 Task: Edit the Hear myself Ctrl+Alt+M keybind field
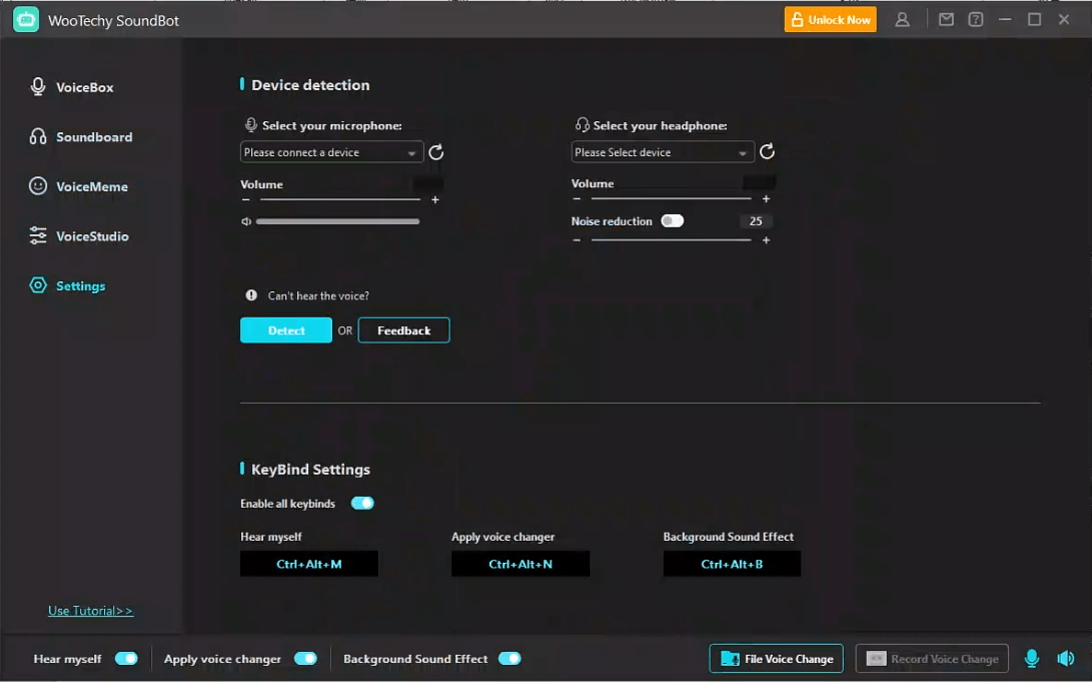pyautogui.click(x=309, y=564)
